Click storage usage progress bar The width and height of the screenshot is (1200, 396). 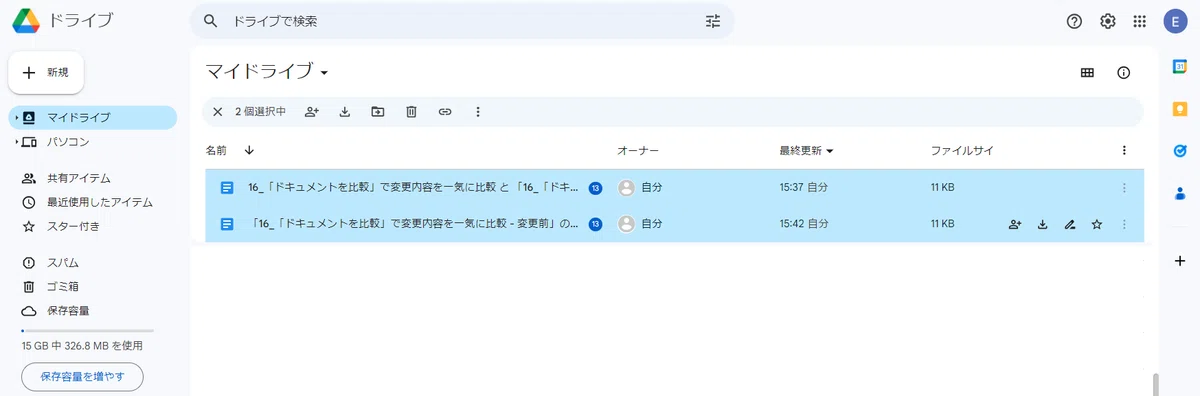[87, 330]
